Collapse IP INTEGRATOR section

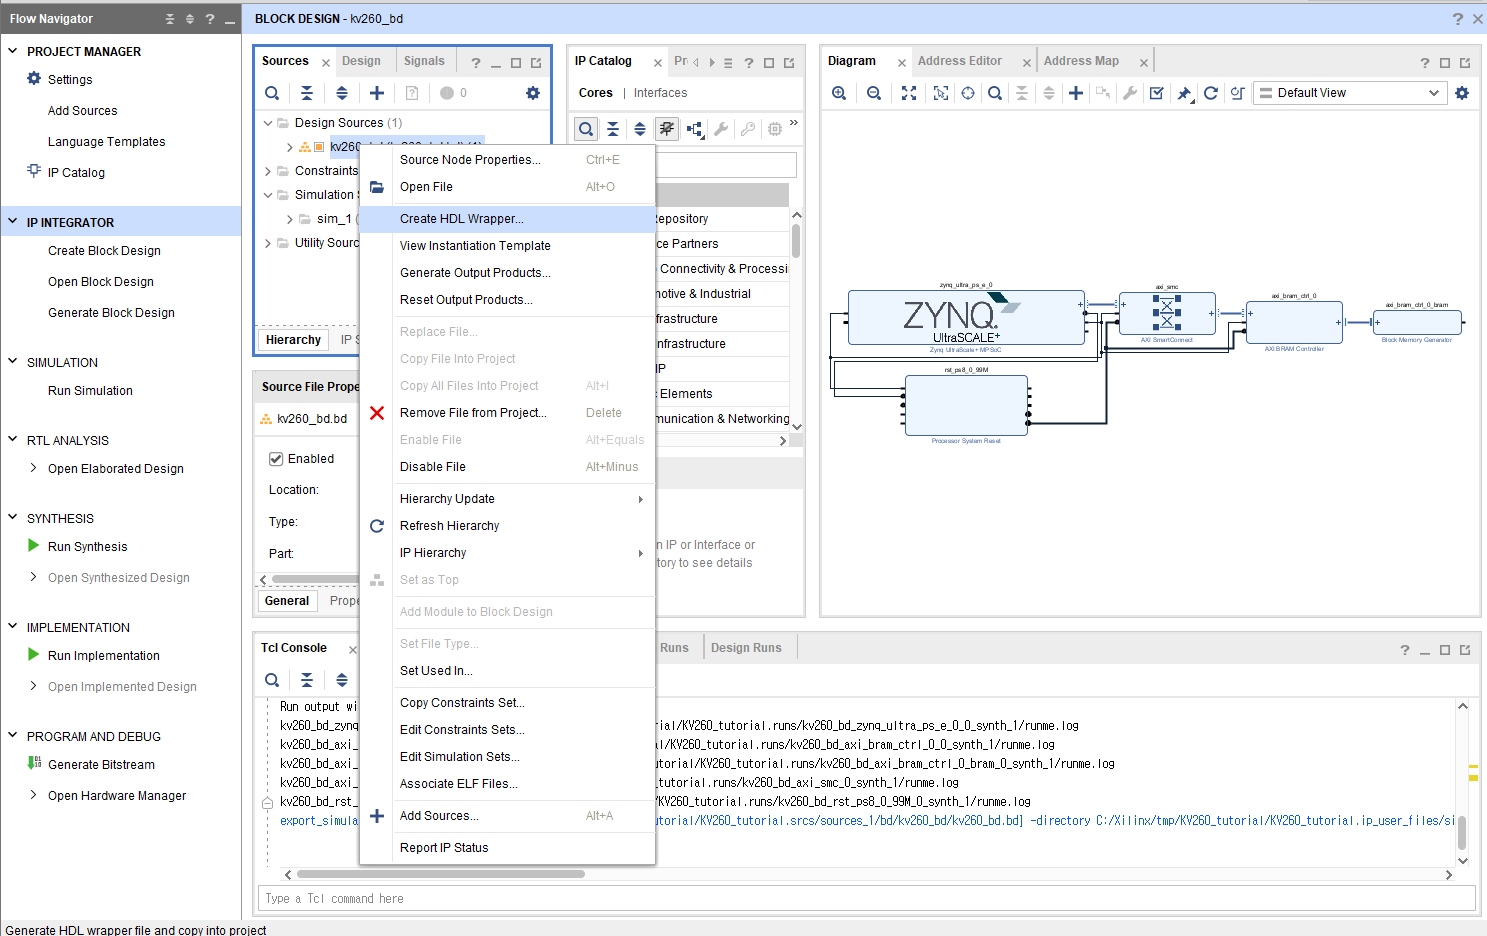[13, 222]
